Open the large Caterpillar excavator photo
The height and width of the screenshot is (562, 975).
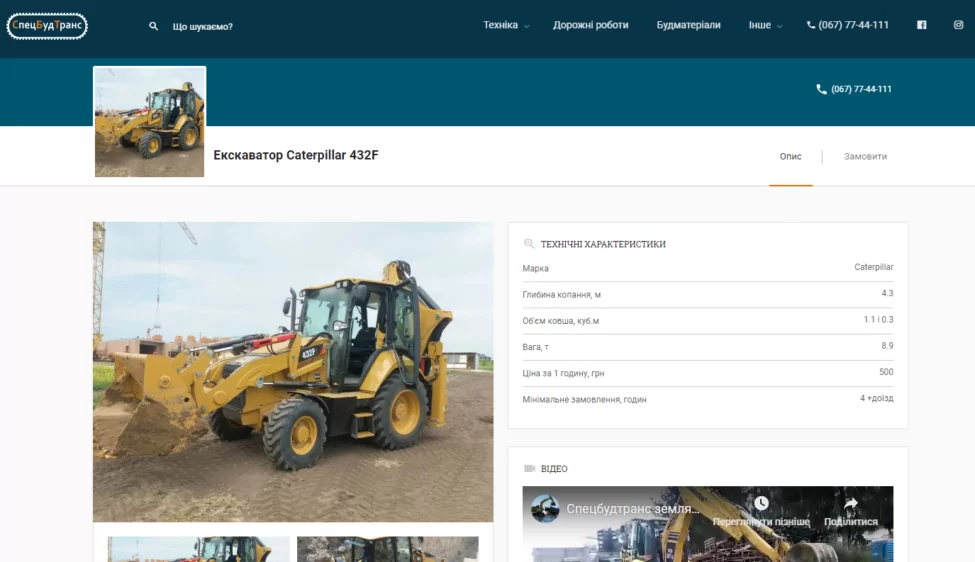pyautogui.click(x=293, y=371)
